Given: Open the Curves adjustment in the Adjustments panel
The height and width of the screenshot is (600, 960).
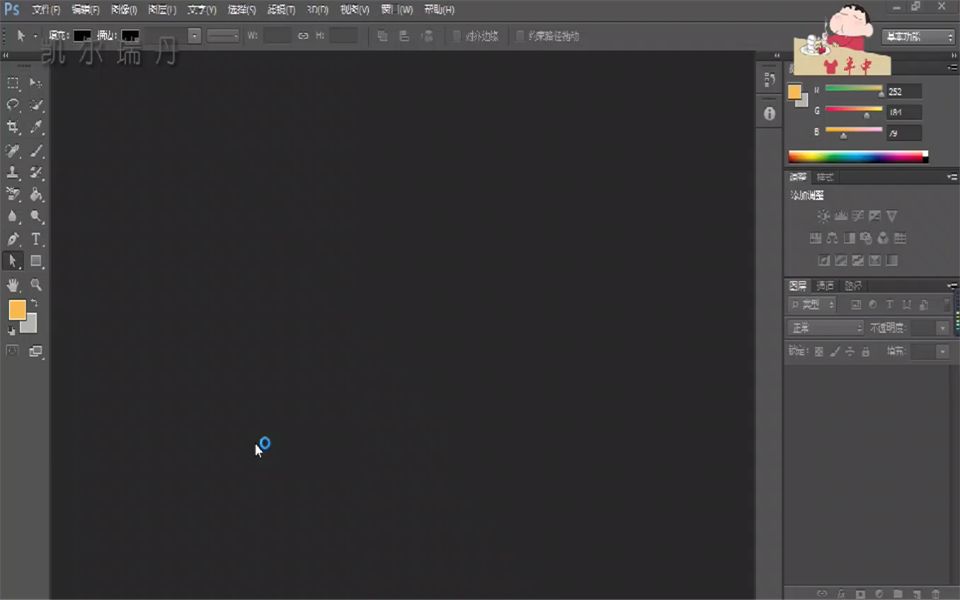Looking at the screenshot, I should pyautogui.click(x=858, y=215).
